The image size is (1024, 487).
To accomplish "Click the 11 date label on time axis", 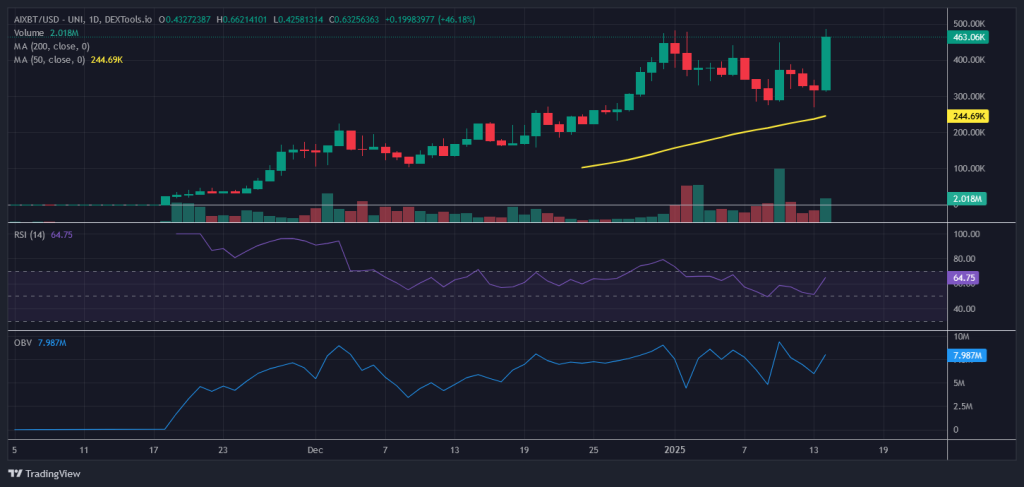I will tap(83, 450).
